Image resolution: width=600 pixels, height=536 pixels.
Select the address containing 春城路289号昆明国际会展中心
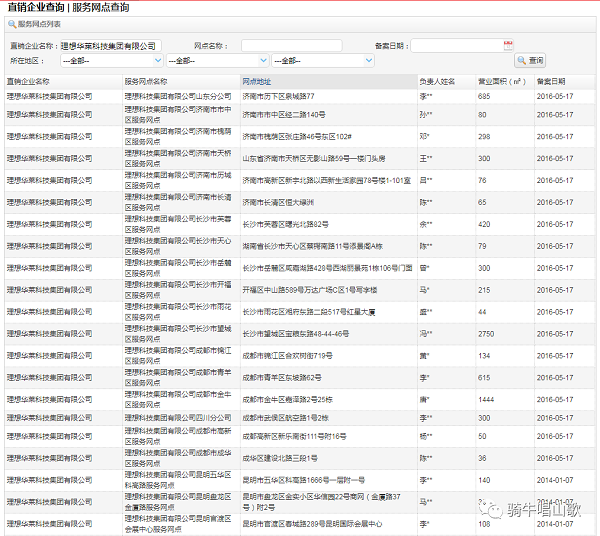312,524
